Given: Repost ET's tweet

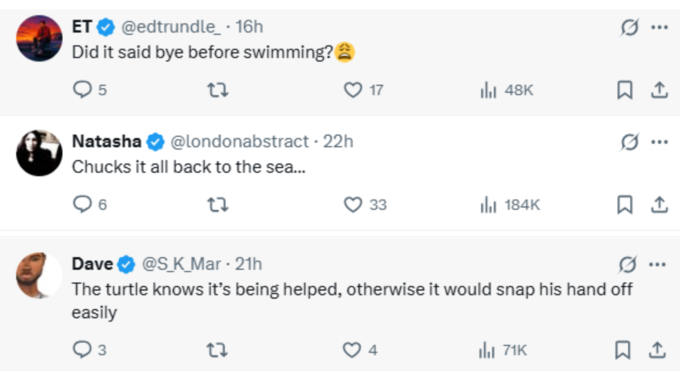Looking at the screenshot, I should 217,90.
